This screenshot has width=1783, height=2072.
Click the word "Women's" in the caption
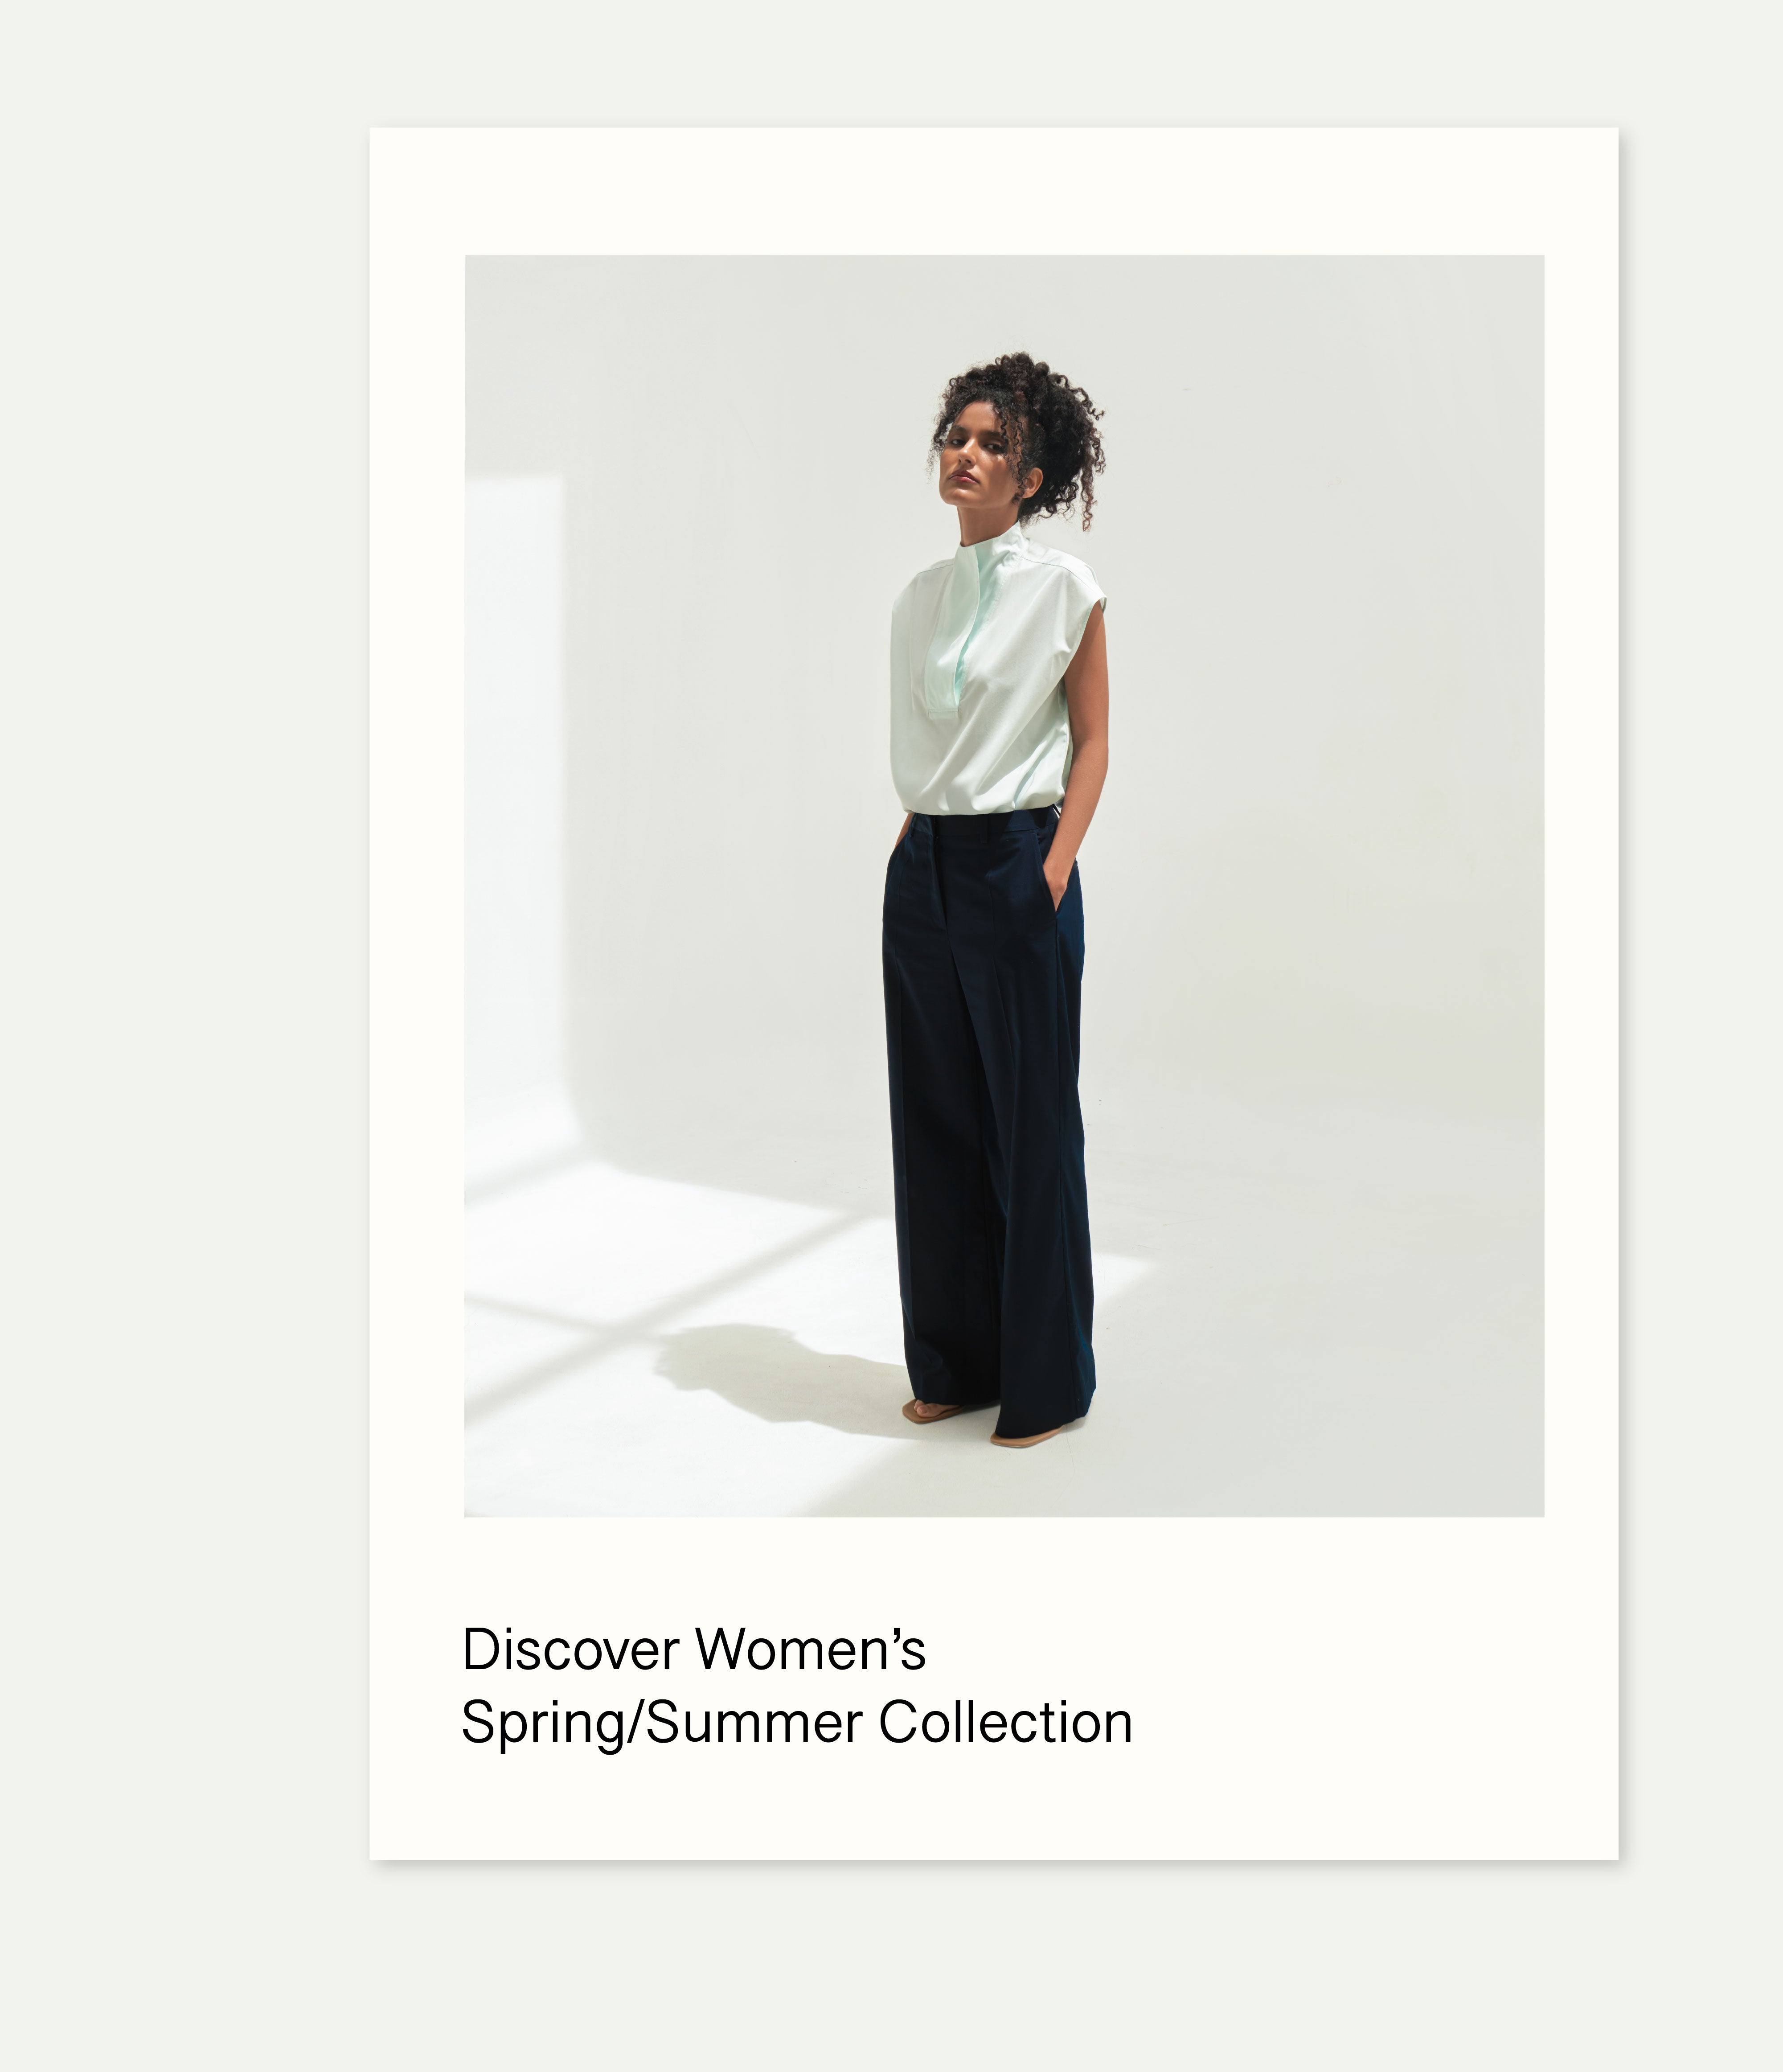(811, 1650)
